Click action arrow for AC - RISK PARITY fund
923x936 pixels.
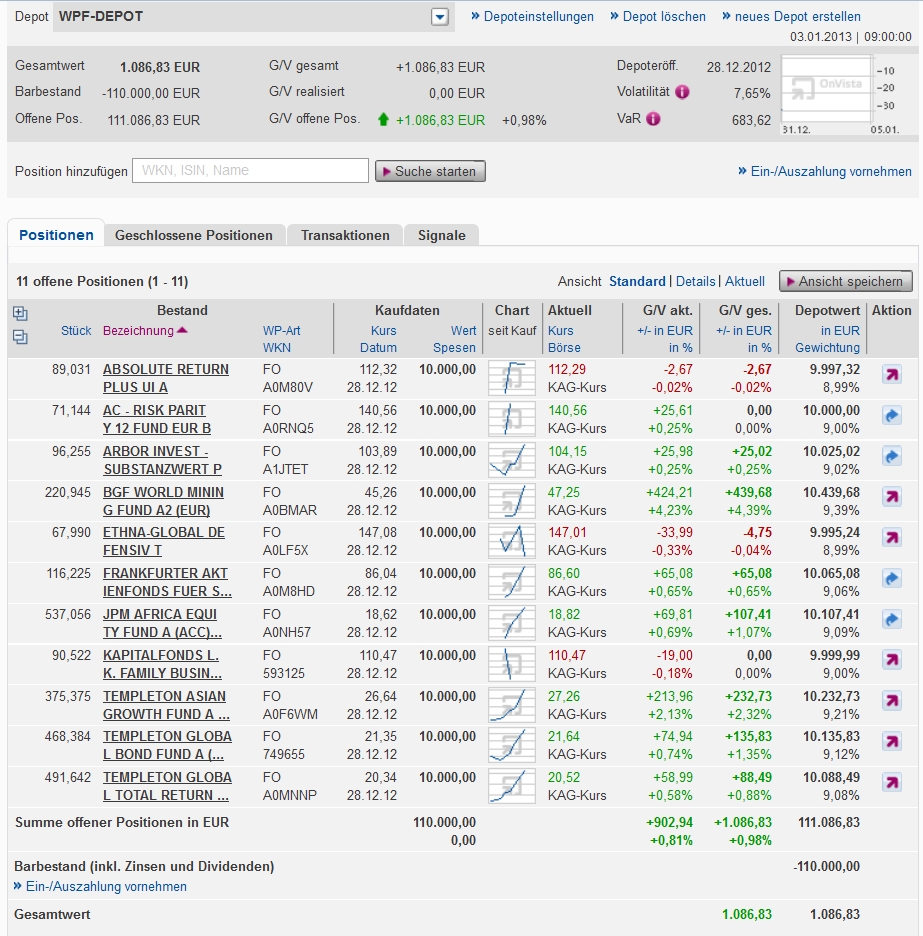tap(891, 415)
